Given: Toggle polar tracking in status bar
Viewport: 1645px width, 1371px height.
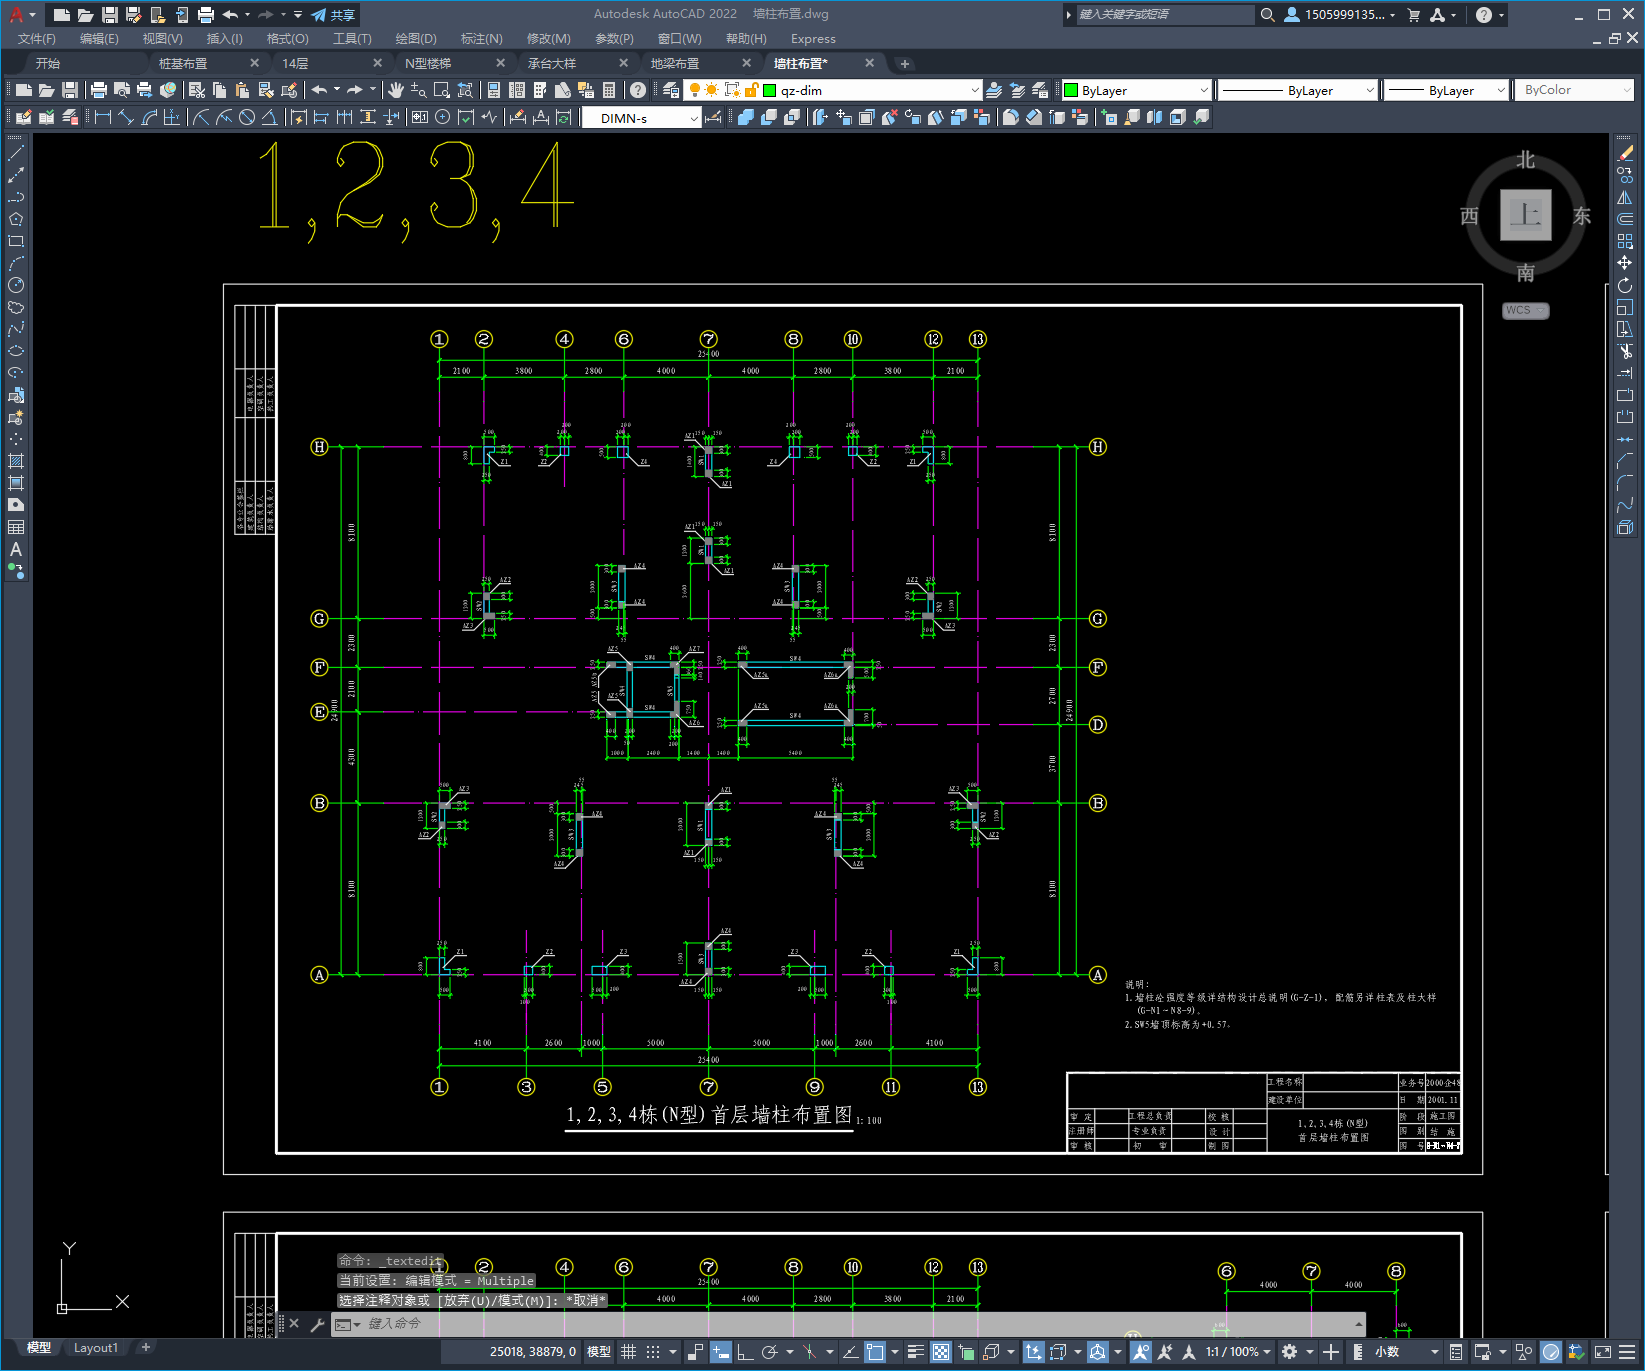Looking at the screenshot, I should coord(770,1352).
